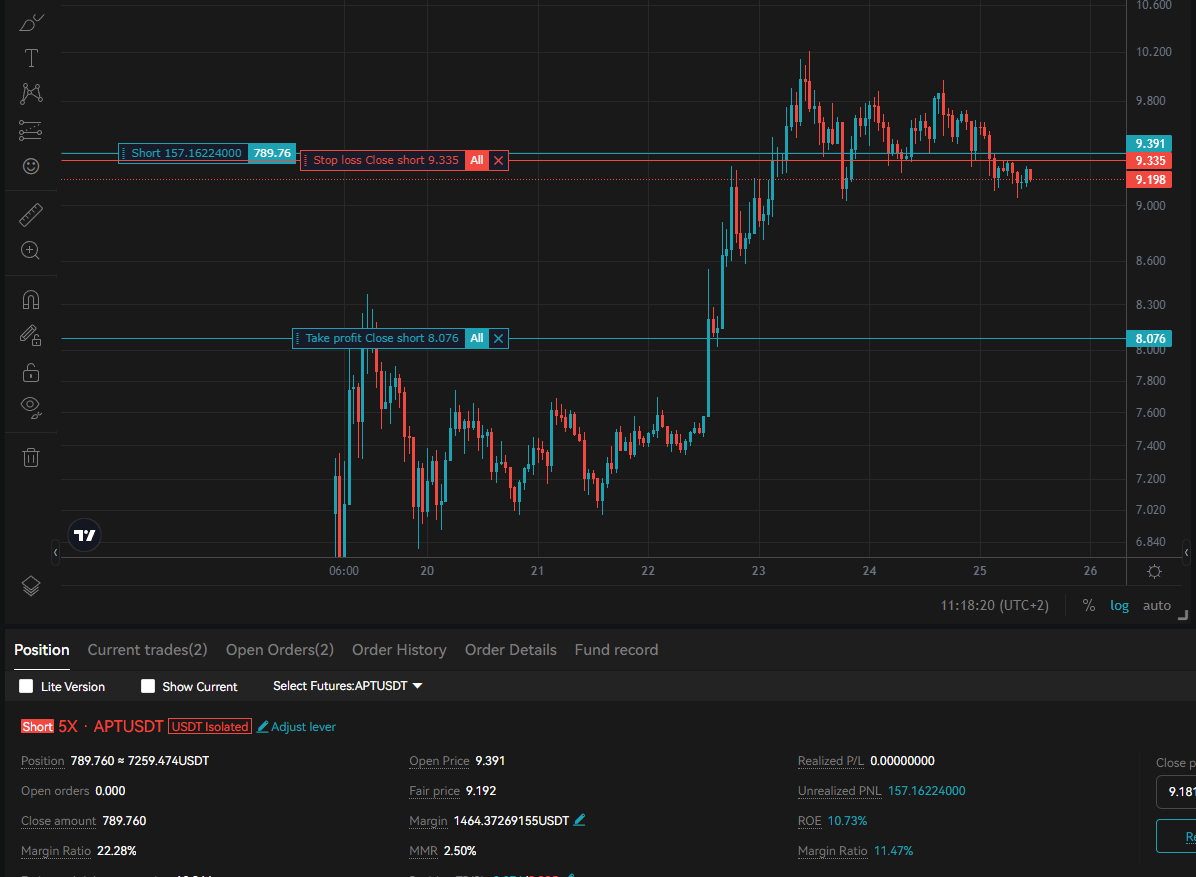Screen dimensions: 1196x877
Task: Edit margin with pencil icon
Action: point(579,820)
